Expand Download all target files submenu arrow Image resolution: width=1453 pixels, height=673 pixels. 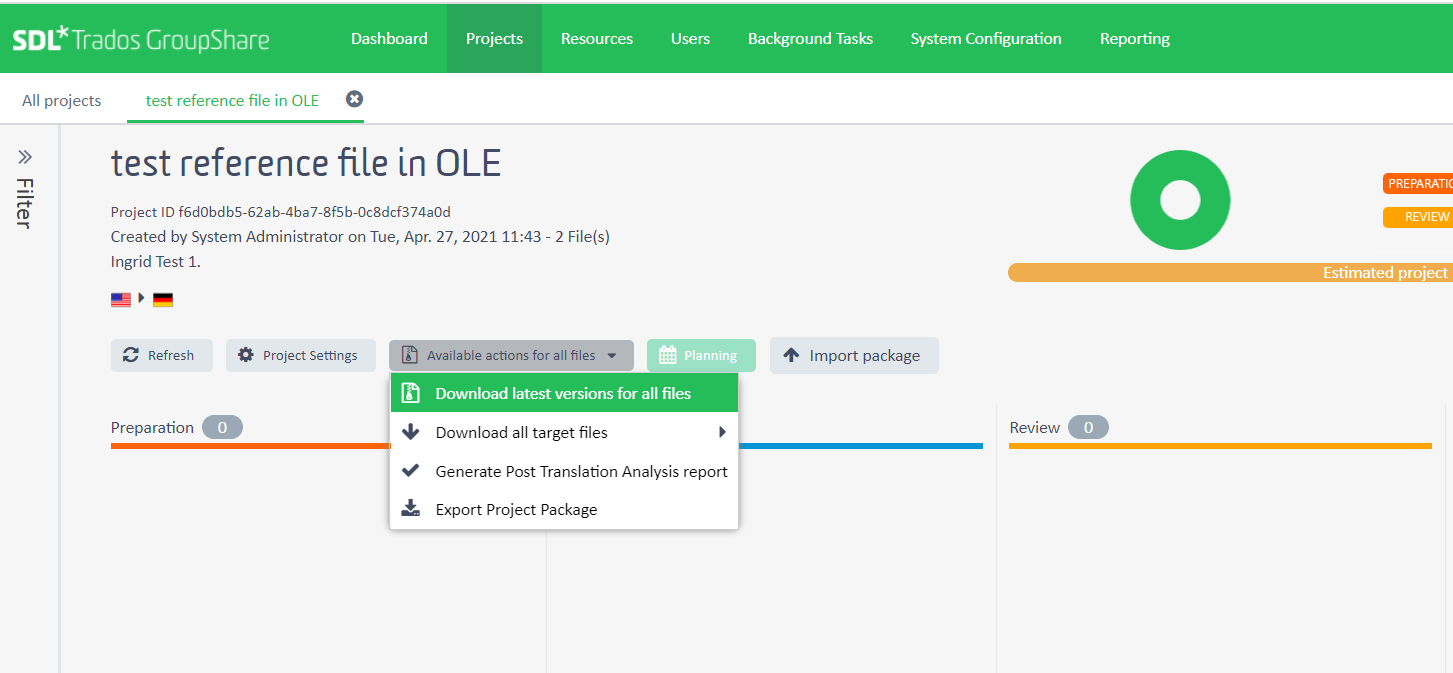click(x=721, y=432)
